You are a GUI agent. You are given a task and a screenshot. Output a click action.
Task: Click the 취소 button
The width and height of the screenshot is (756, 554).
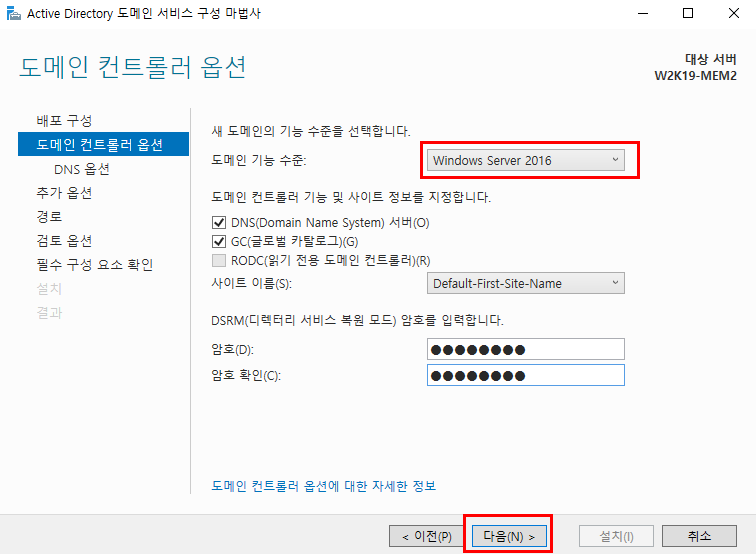click(699, 536)
